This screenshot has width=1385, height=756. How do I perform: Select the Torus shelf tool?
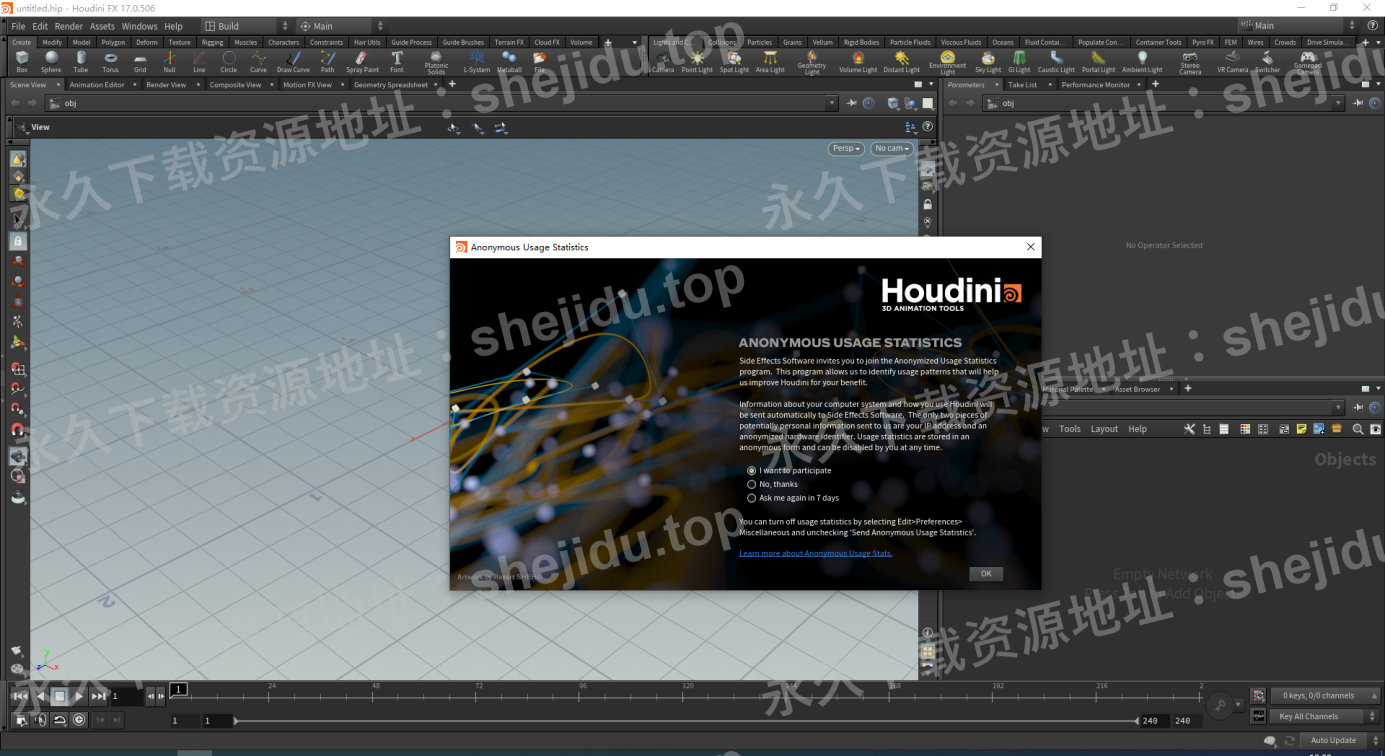[x=110, y=62]
